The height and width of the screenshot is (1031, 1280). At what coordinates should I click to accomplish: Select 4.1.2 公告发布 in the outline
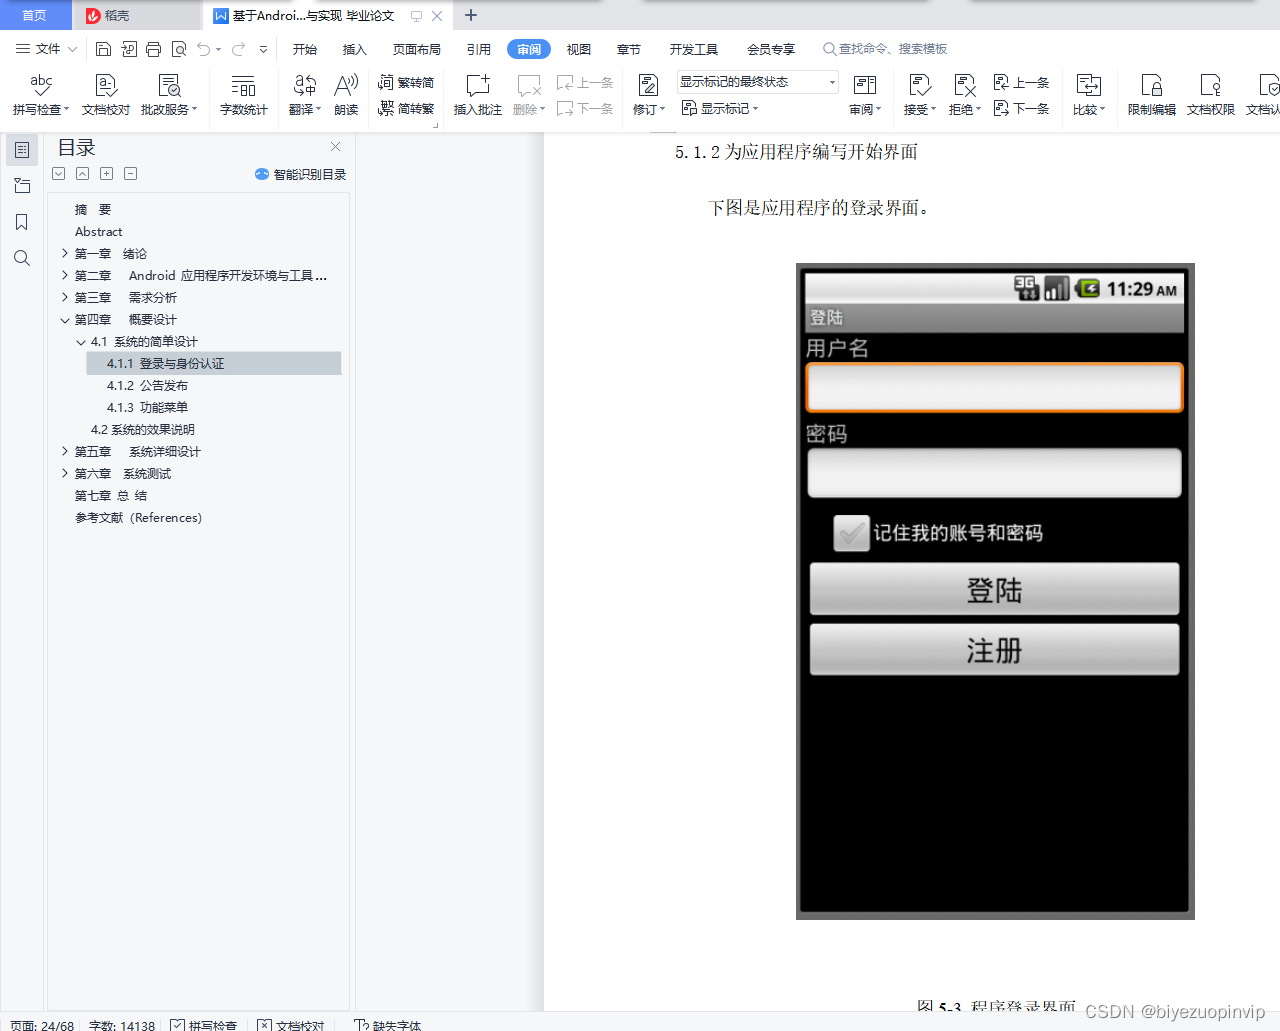pyautogui.click(x=147, y=386)
